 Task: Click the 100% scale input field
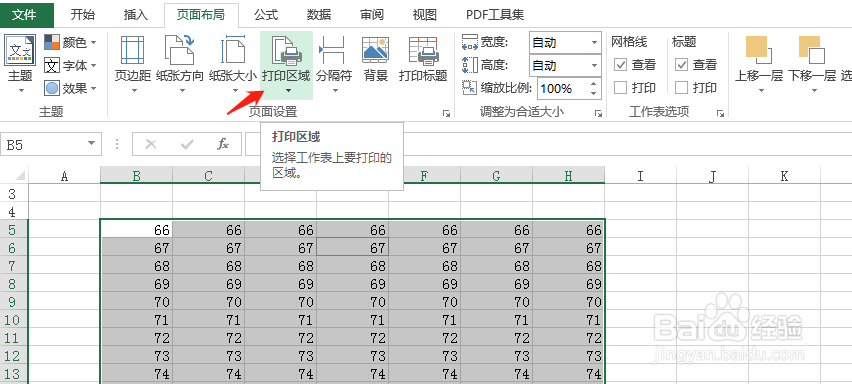tap(563, 88)
